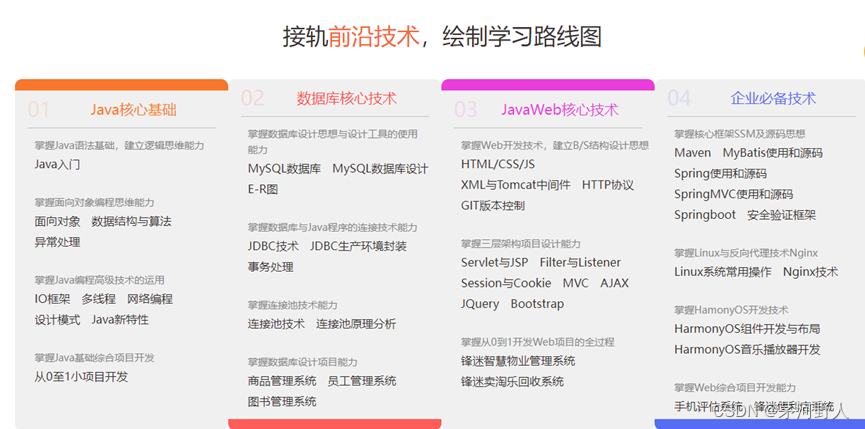This screenshot has height=429, width=865.
Task: Click the page title '接轨前沿技术，绘制学习路线图'
Action: [x=442, y=37]
